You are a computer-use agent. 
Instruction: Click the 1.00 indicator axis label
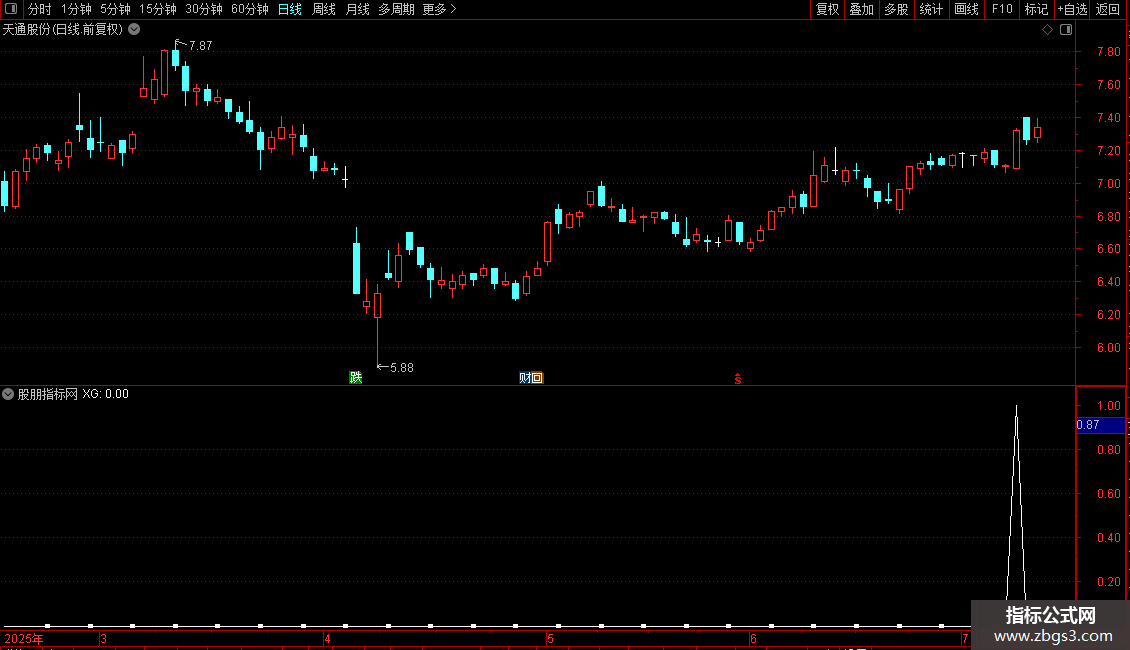(x=1108, y=406)
